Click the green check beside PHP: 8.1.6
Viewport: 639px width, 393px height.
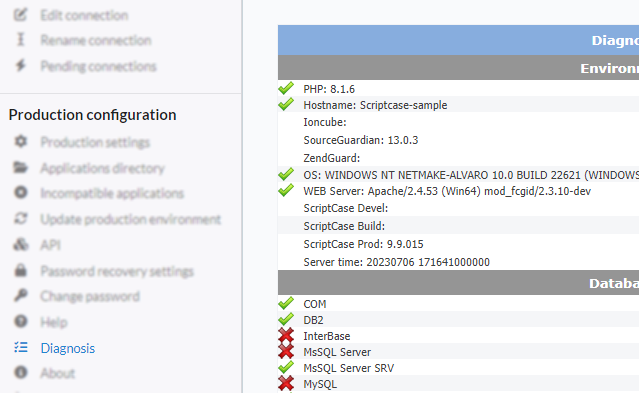286,88
